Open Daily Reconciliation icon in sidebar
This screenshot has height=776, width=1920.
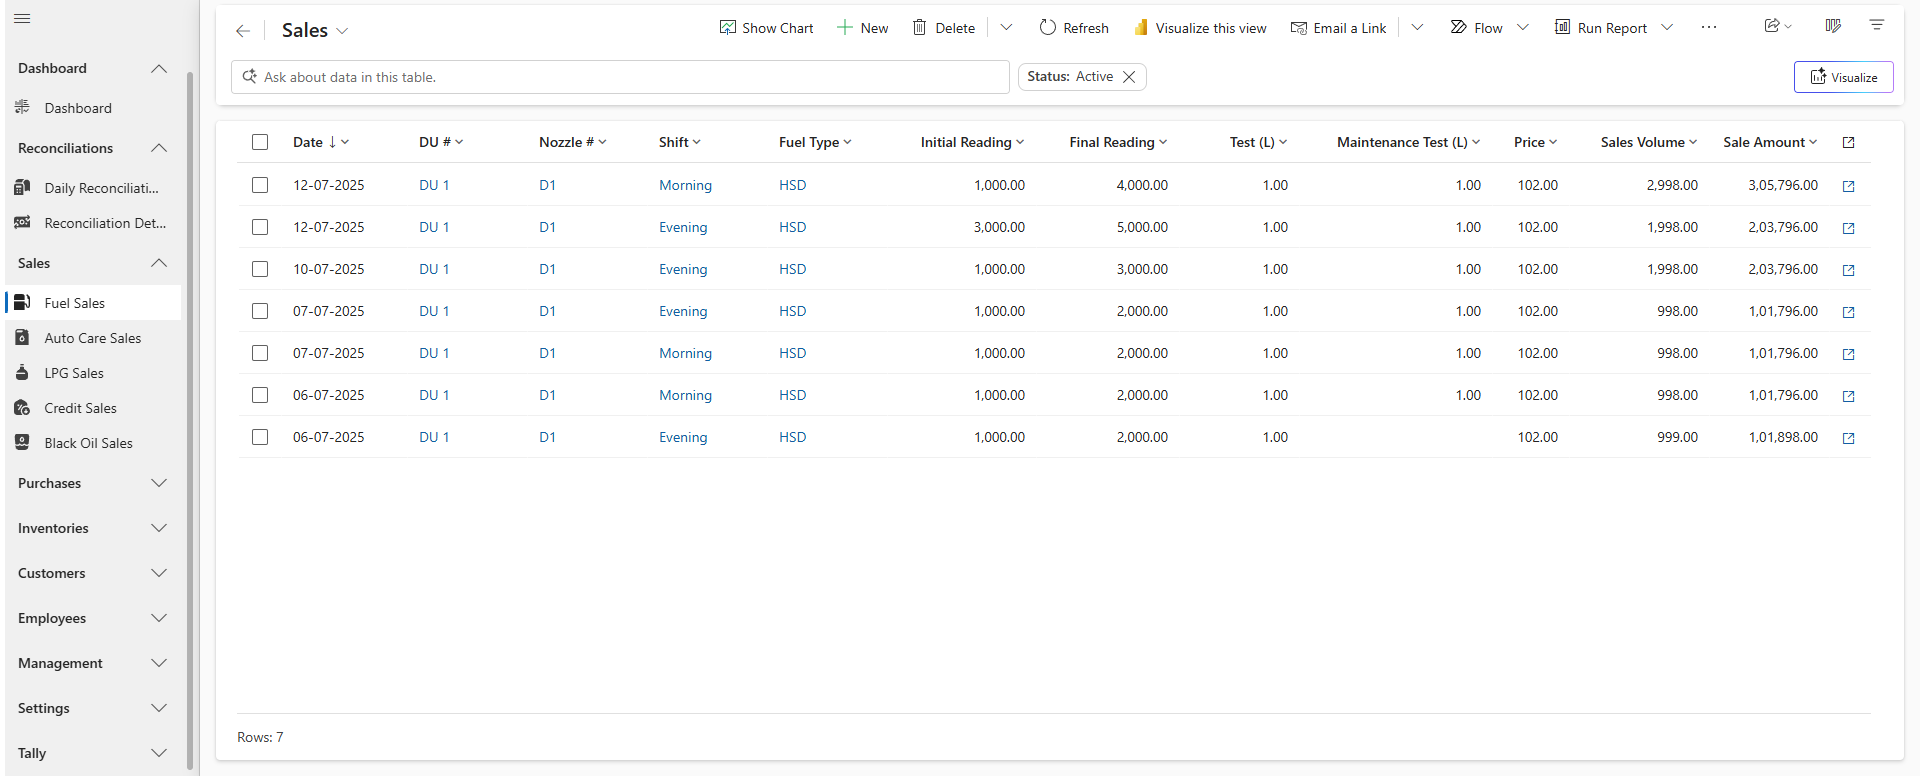point(22,187)
